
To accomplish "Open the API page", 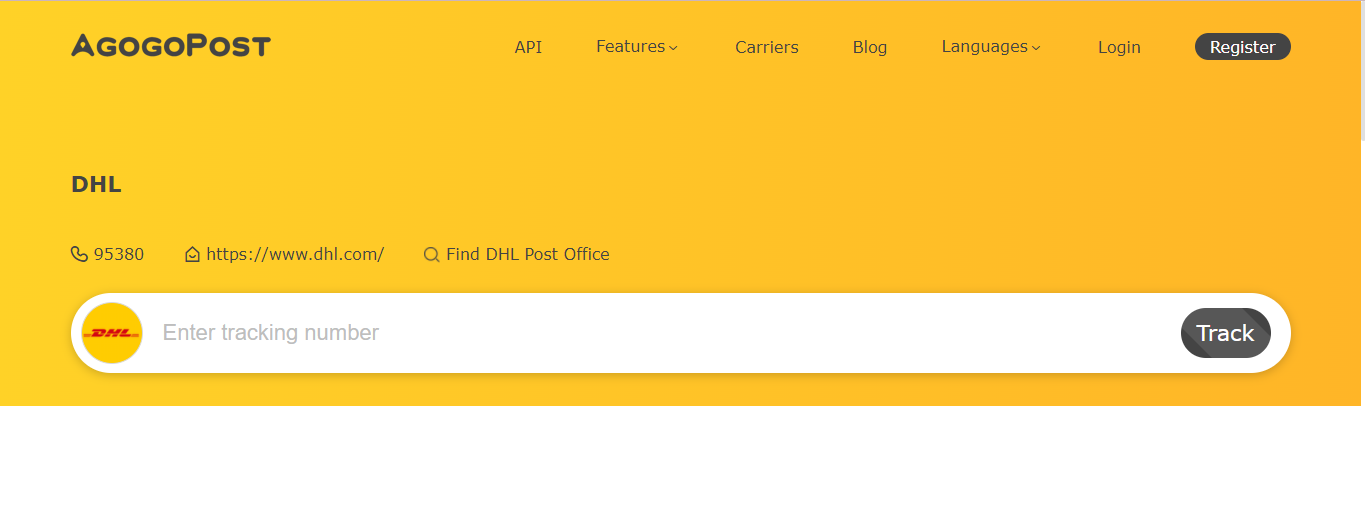I will pyautogui.click(x=528, y=47).
